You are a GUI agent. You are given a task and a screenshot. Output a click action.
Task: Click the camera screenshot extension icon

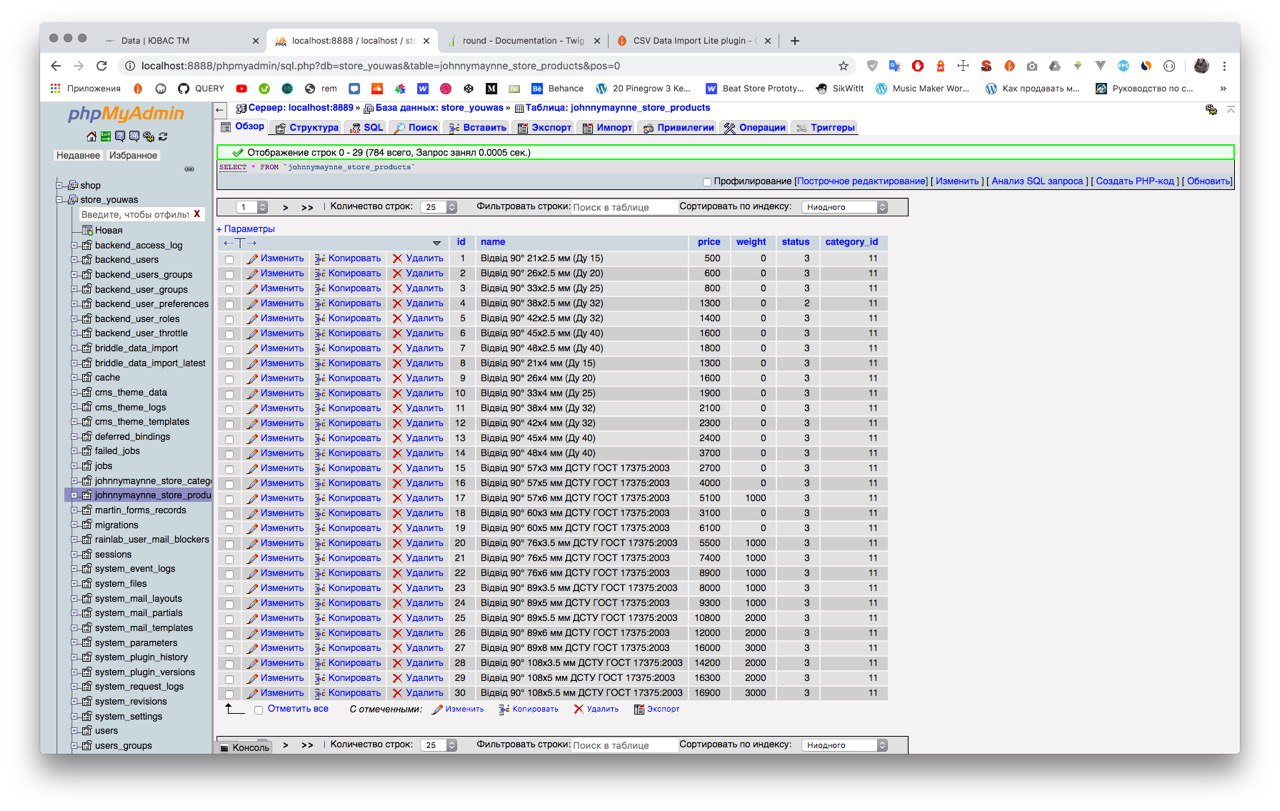click(1031, 66)
